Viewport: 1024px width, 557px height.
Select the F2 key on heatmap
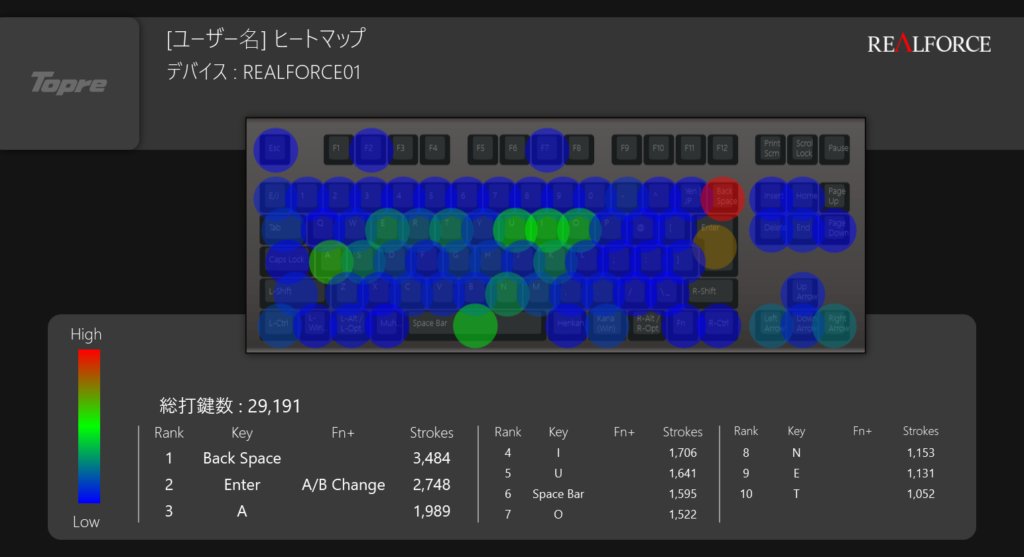(369, 149)
